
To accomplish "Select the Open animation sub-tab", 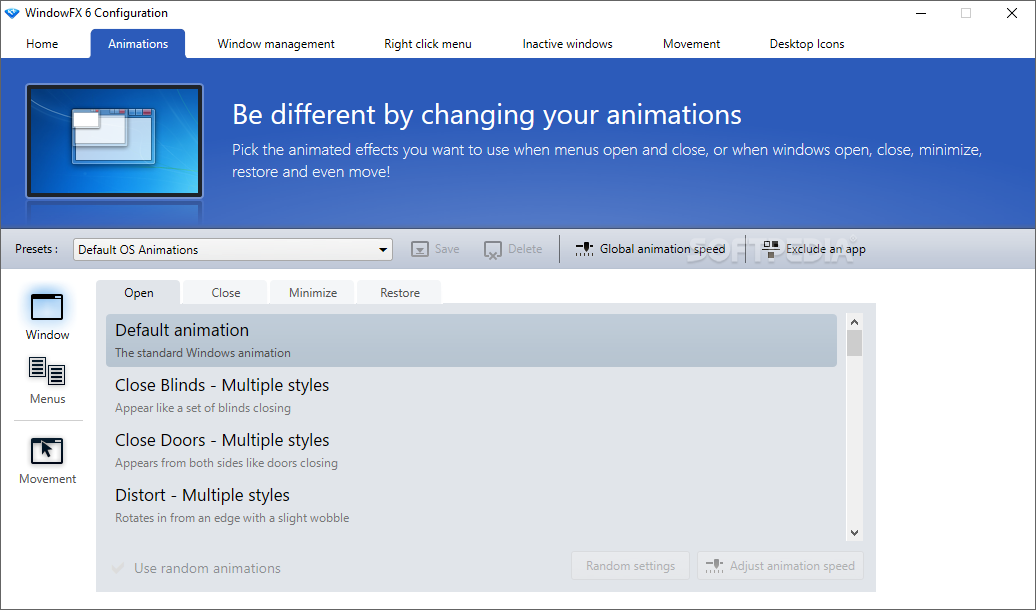I will click(139, 293).
